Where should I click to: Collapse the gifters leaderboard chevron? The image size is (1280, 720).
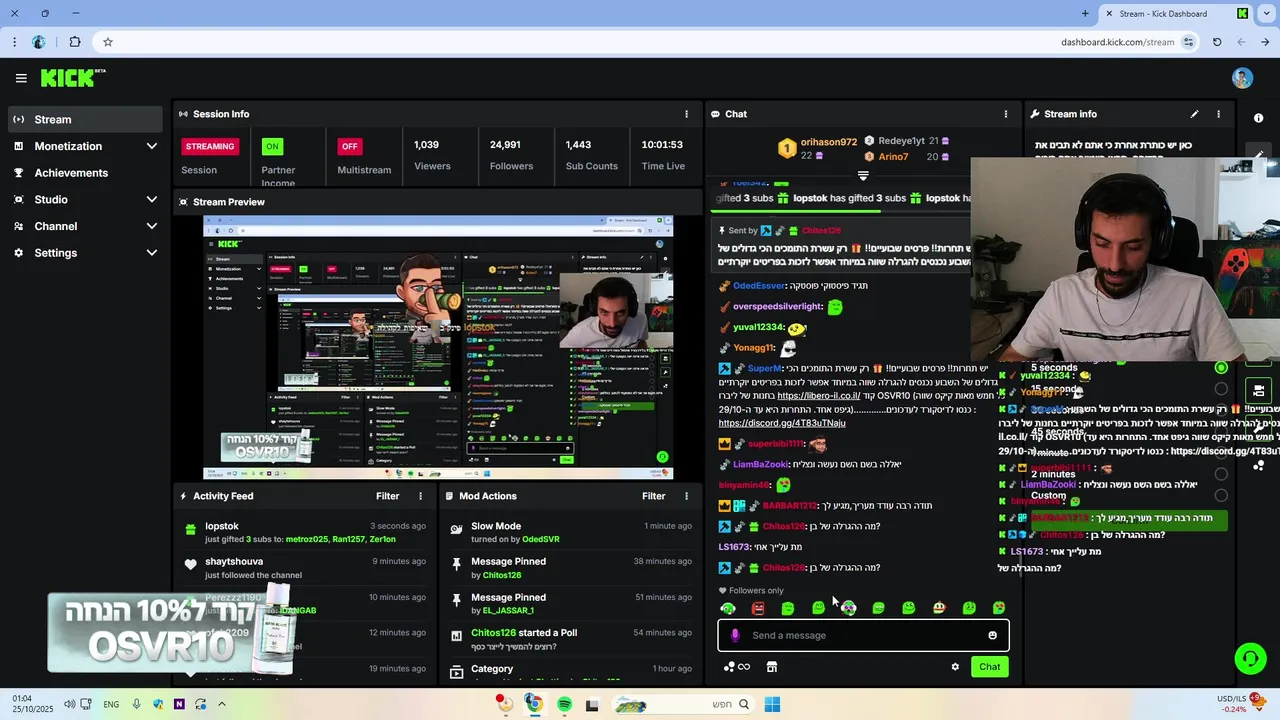pyautogui.click(x=863, y=175)
